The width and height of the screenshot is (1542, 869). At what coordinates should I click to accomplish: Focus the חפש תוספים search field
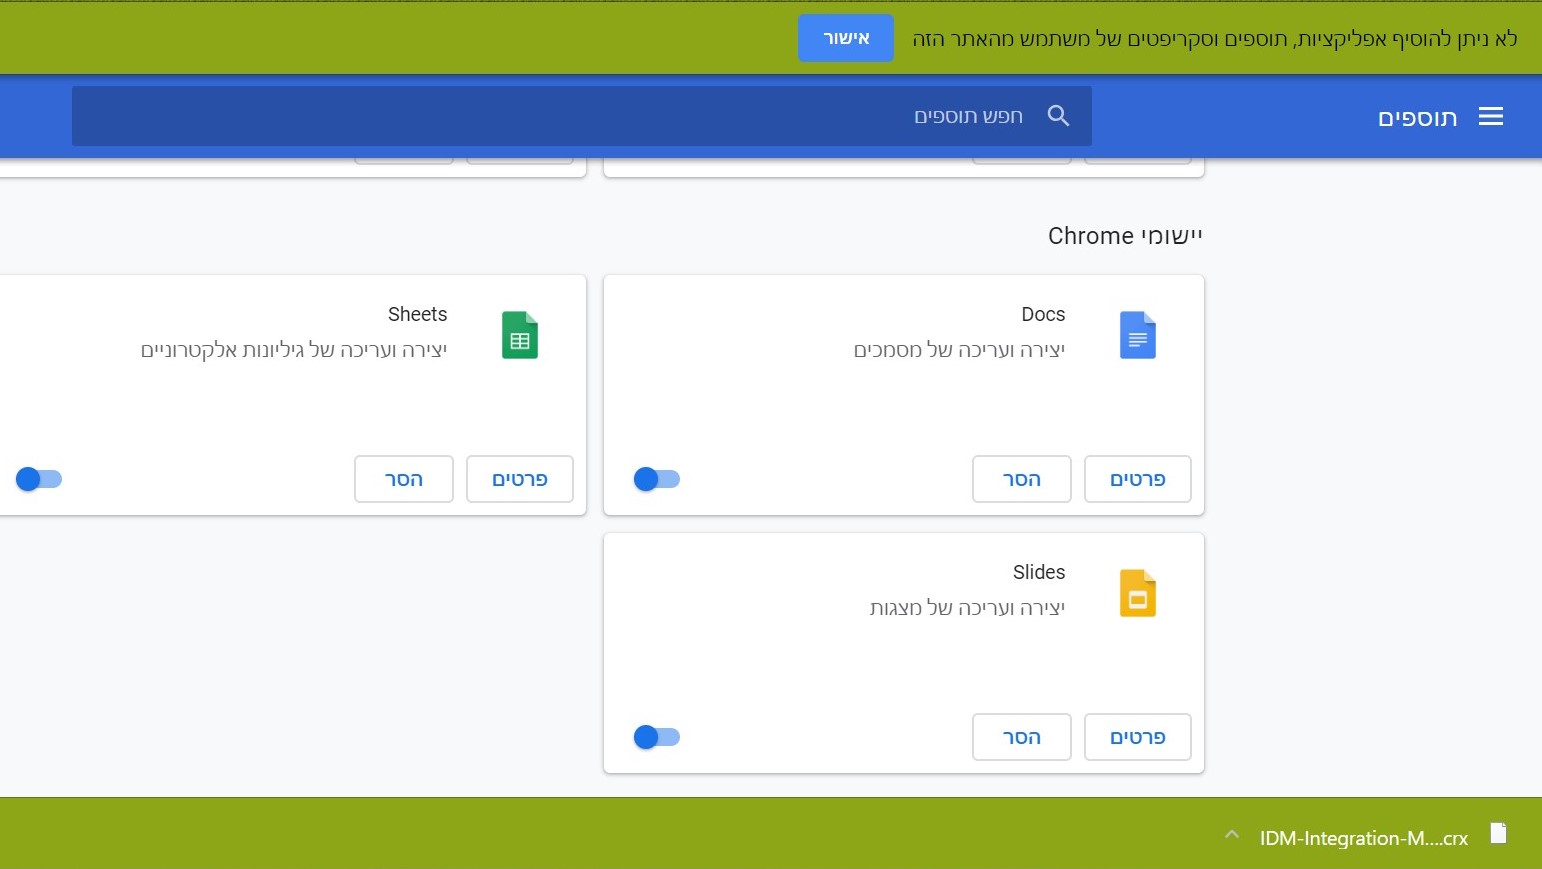pyautogui.click(x=582, y=116)
